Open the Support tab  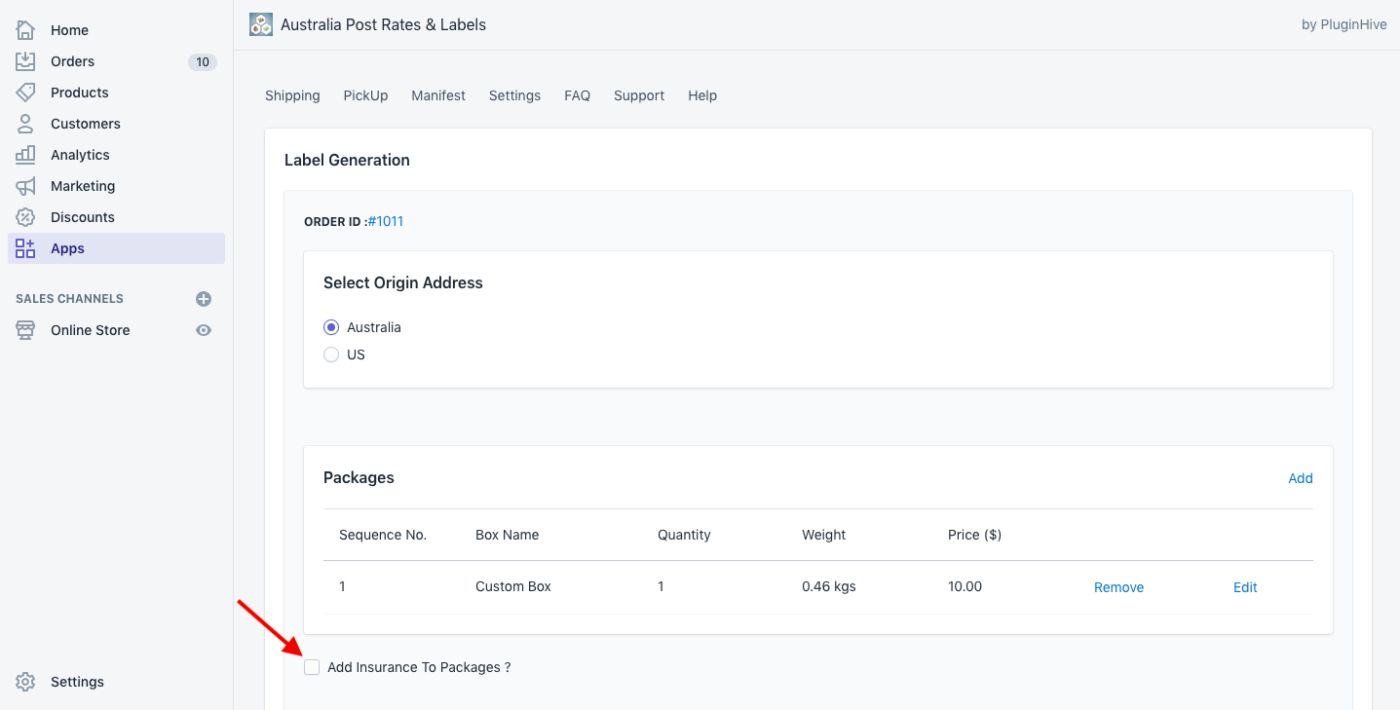pyautogui.click(x=639, y=96)
